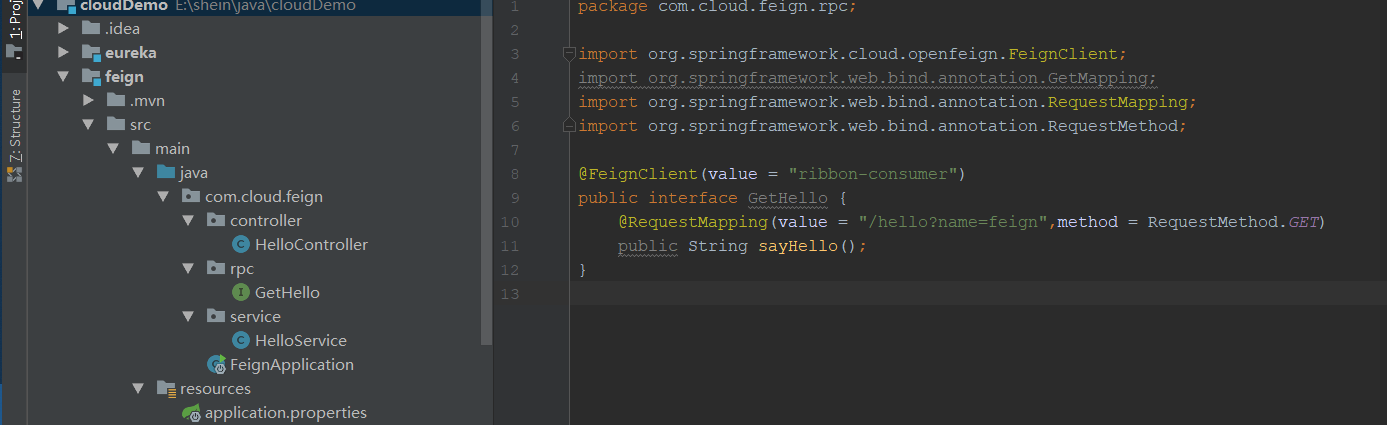This screenshot has width=1387, height=425.
Task: Click the com.cloud.feign package icon
Action: click(x=190, y=196)
